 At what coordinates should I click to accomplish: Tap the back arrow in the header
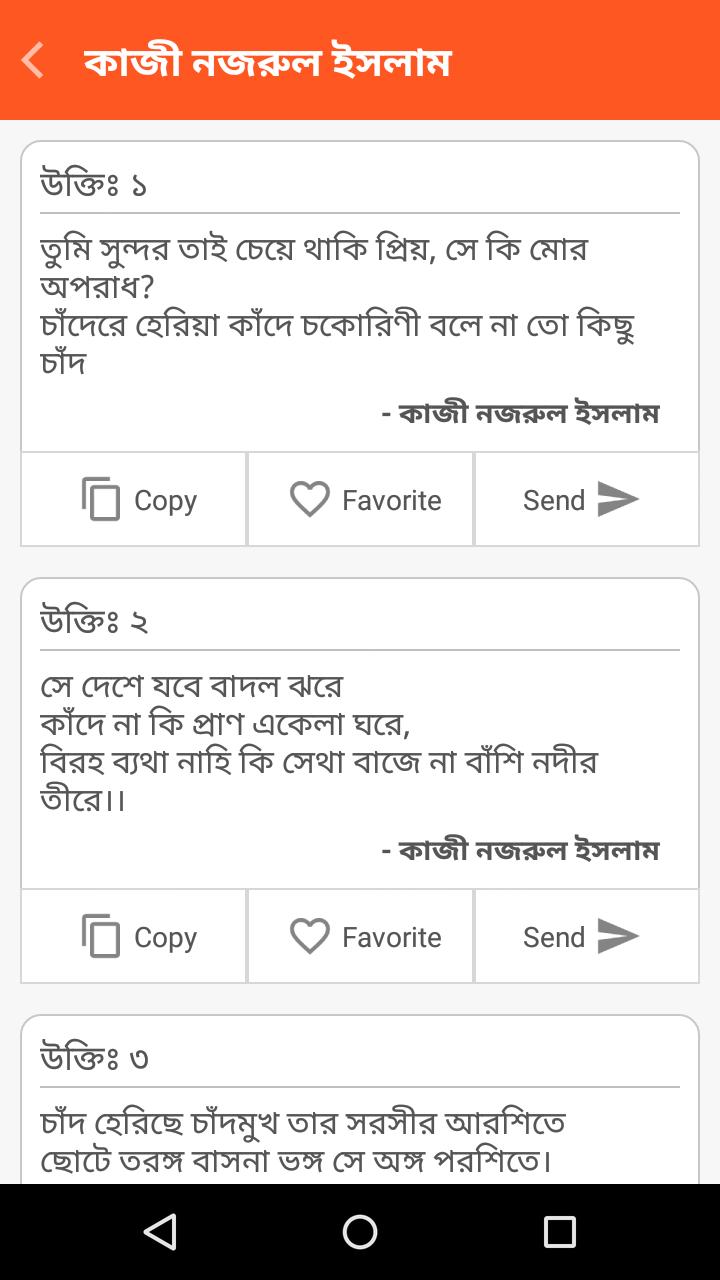click(x=33, y=60)
